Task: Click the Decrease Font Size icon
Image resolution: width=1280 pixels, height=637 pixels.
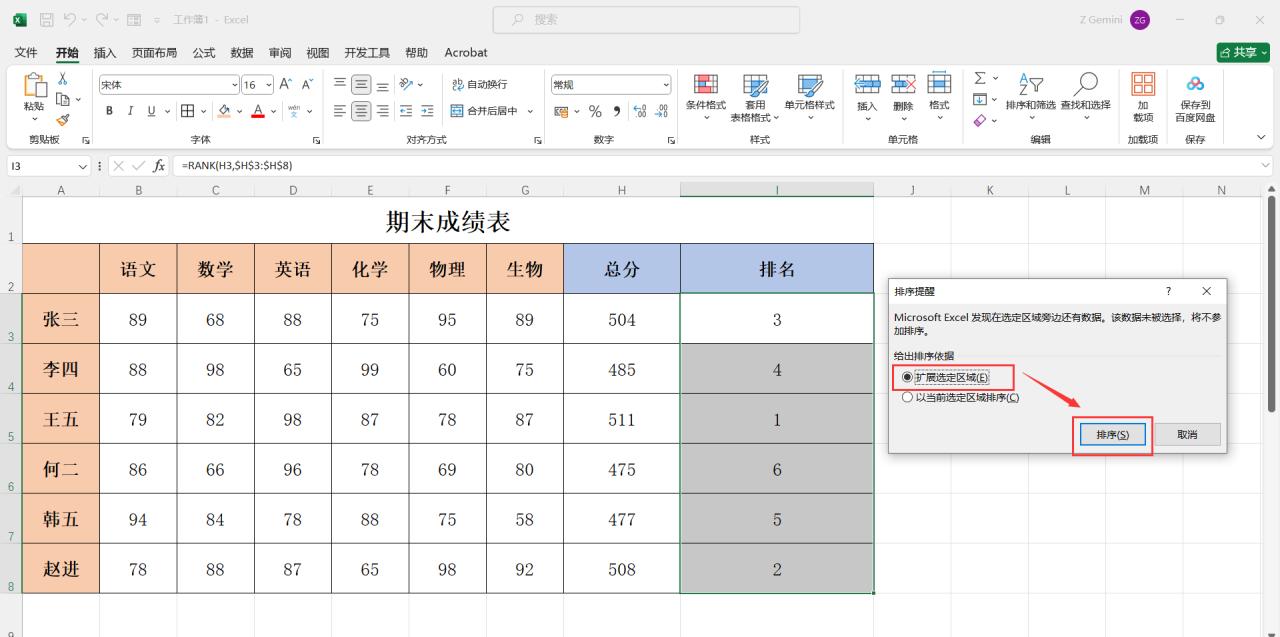Action: point(308,85)
